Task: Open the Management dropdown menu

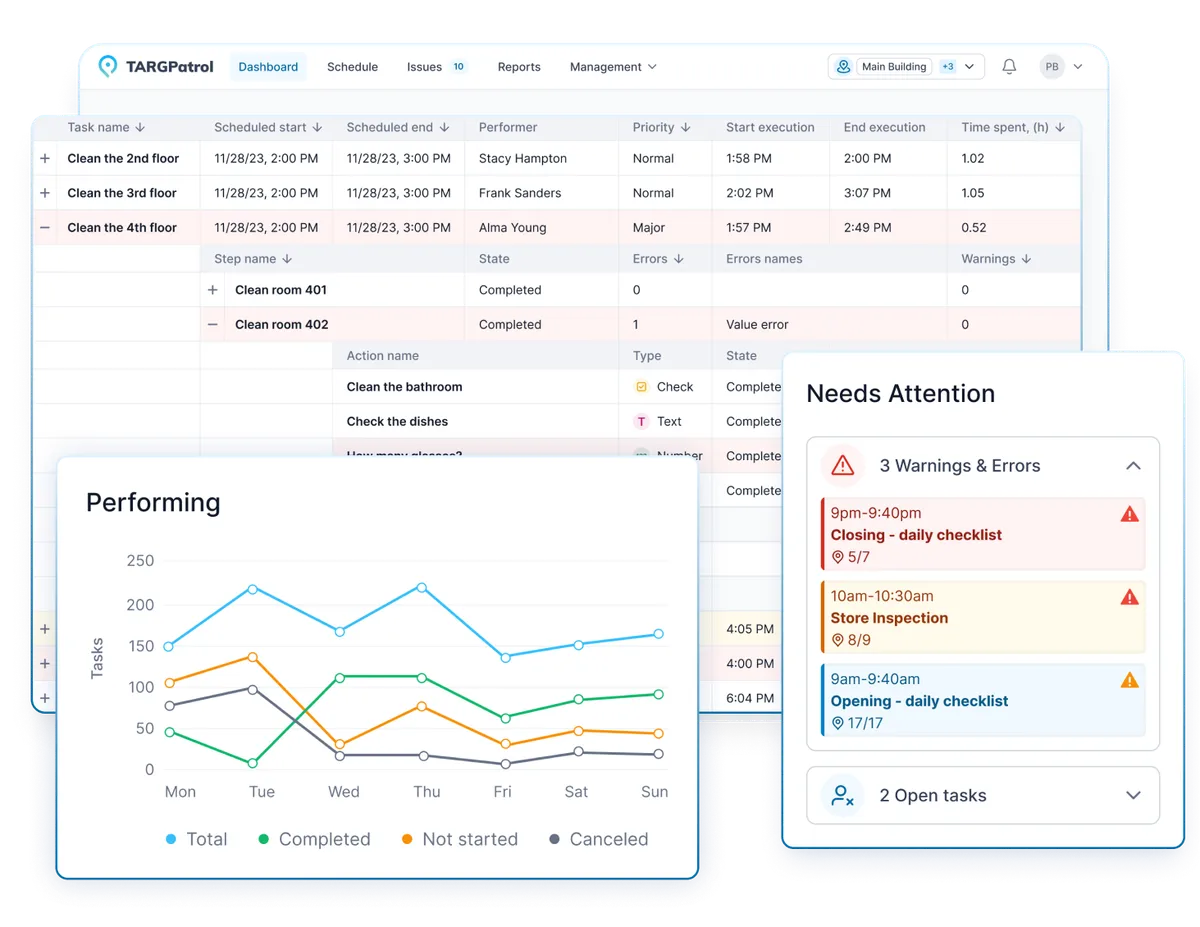Action: 613,67
